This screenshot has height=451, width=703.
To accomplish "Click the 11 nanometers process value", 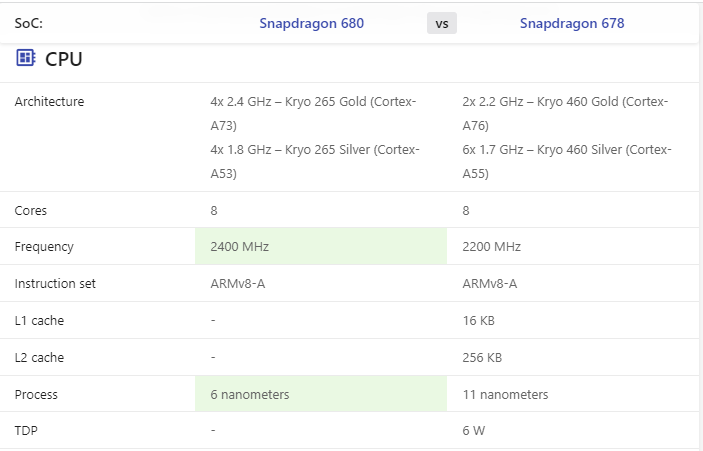I will [x=505, y=395].
